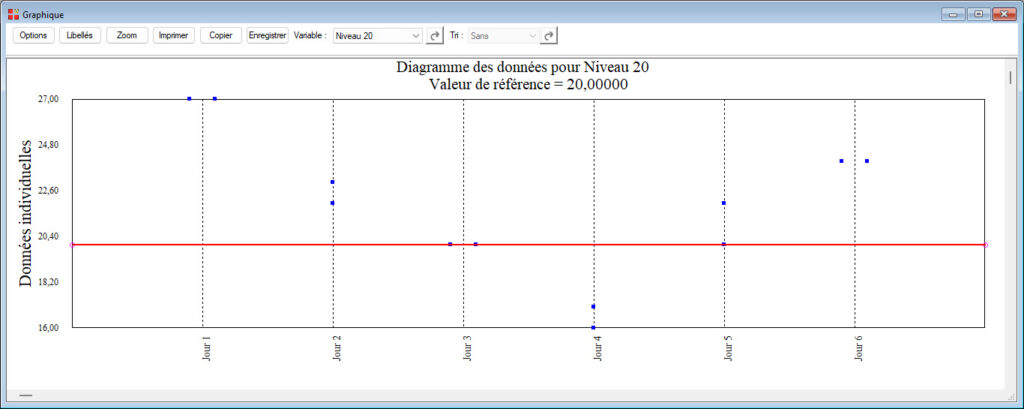The image size is (1024, 409).
Task: Click the Graphique app icon in title bar
Action: pos(13,13)
